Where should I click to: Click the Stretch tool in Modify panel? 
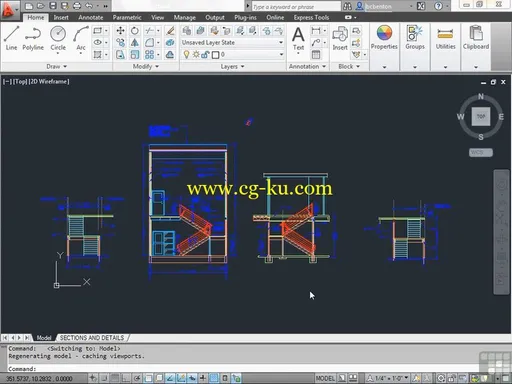(120, 54)
